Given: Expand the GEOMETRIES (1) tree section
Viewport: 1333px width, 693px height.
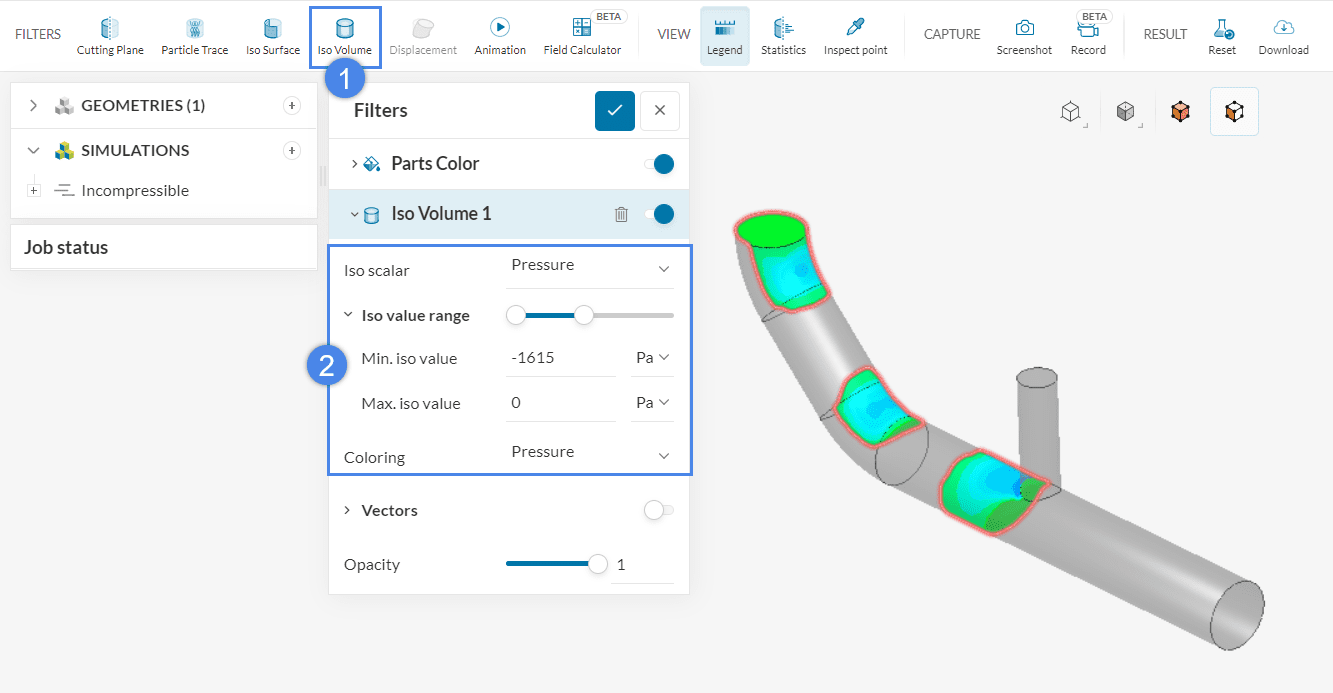Looking at the screenshot, I should tap(34, 106).
